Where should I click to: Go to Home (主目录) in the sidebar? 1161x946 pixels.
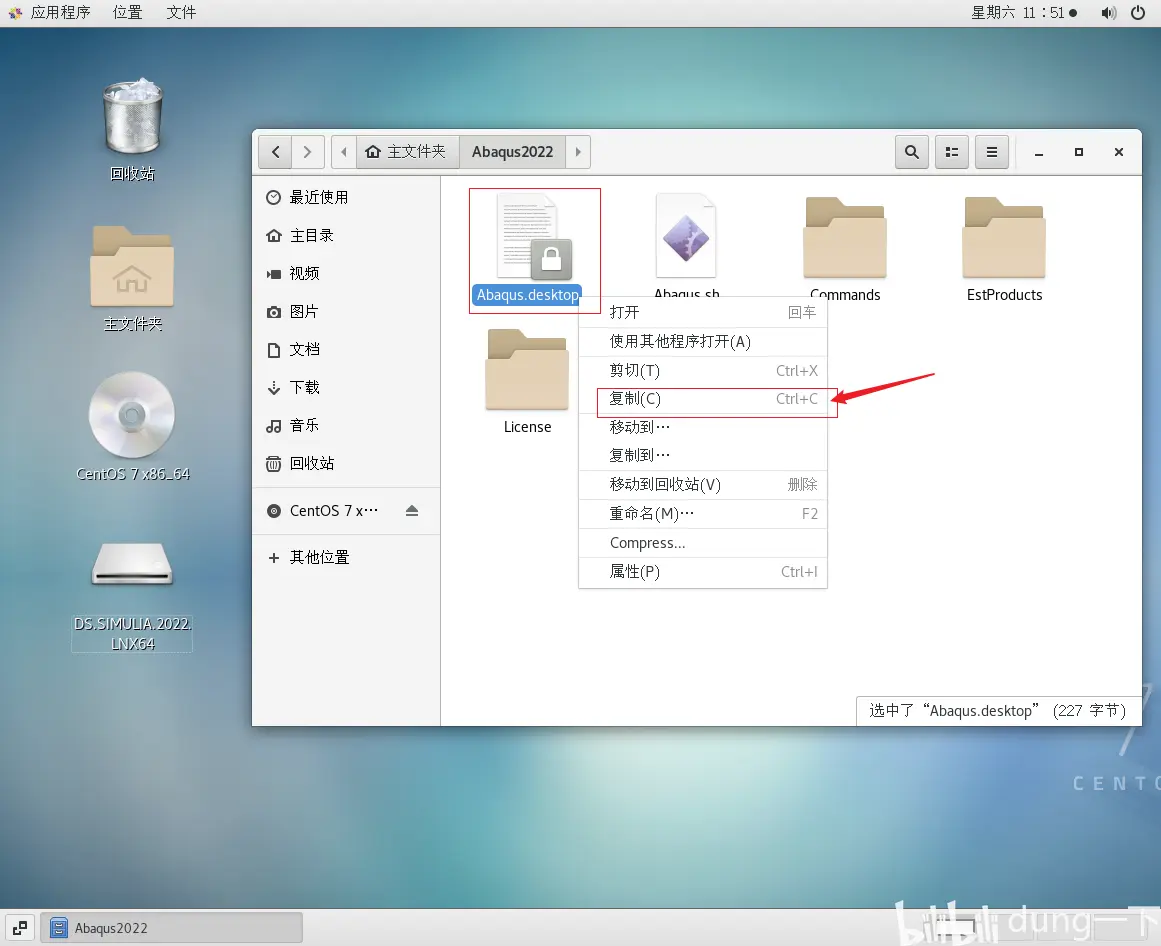[x=347, y=235]
